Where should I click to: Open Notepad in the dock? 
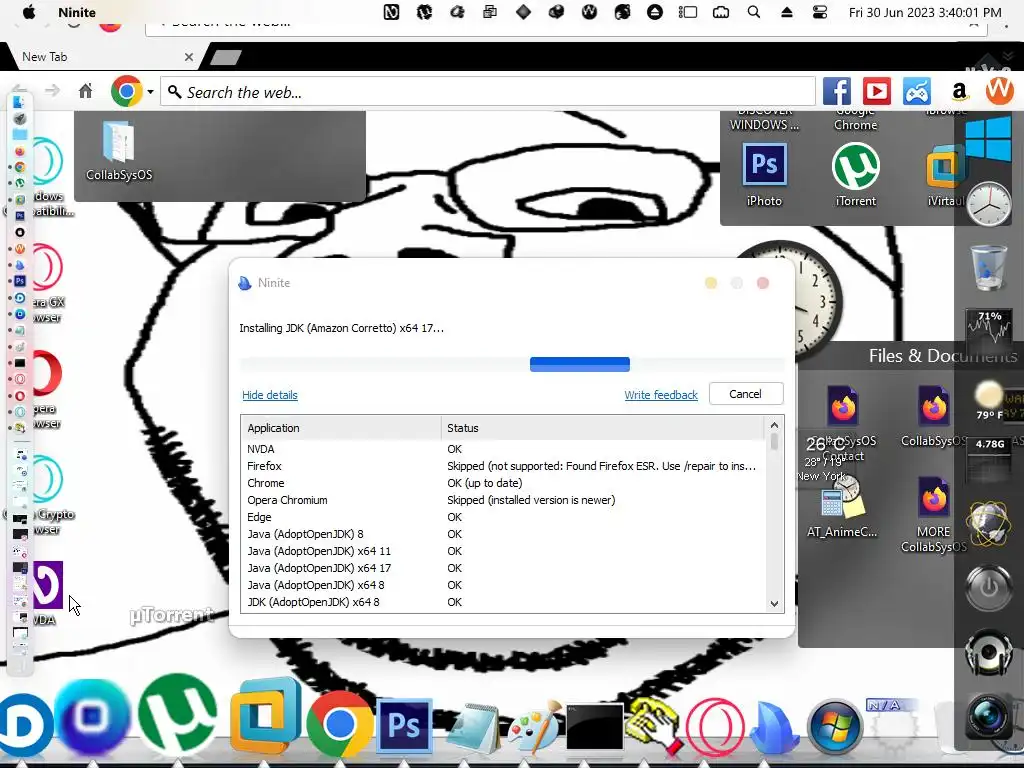click(472, 728)
